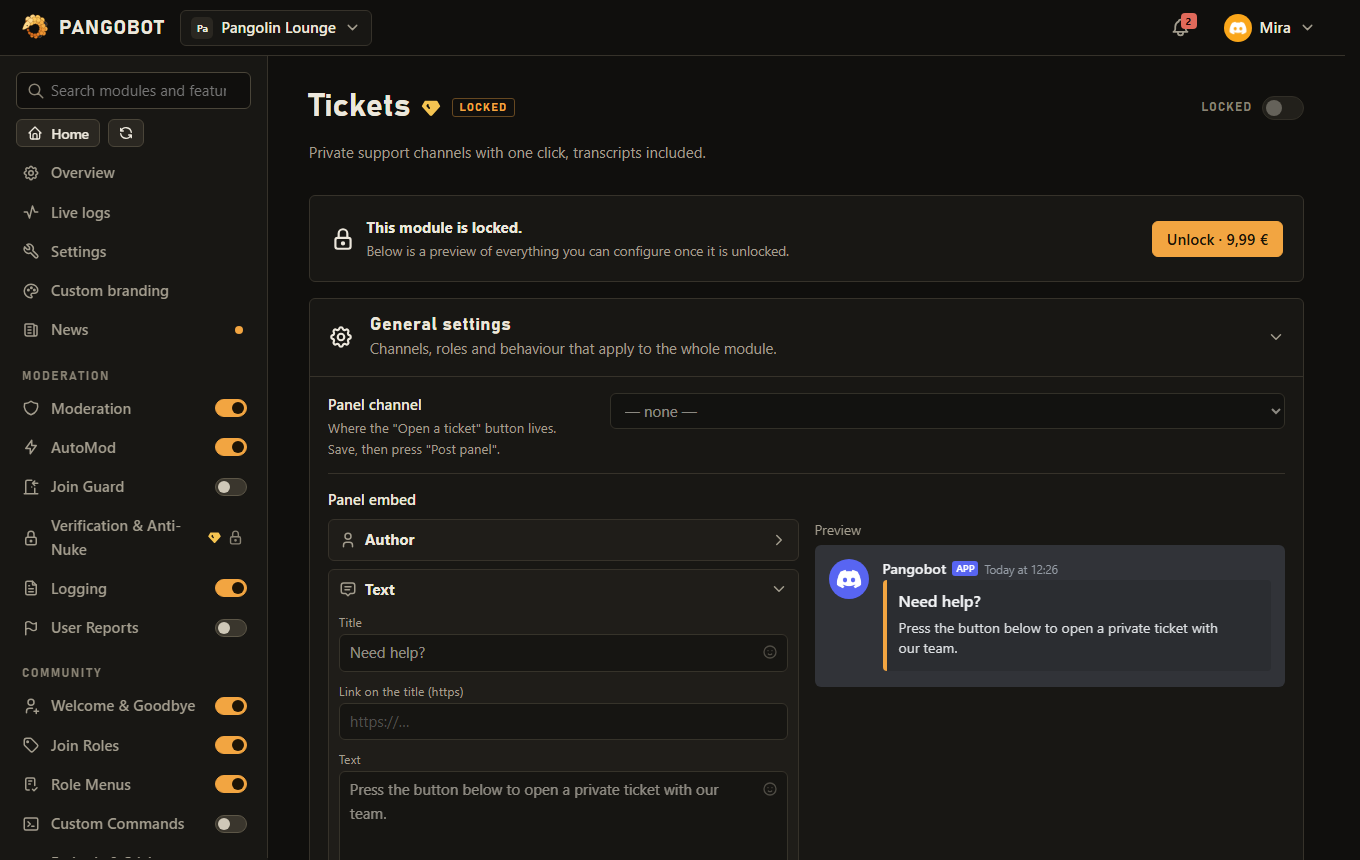Click the Unlock 9,99 € button
Image resolution: width=1360 pixels, height=860 pixels.
[1217, 240]
